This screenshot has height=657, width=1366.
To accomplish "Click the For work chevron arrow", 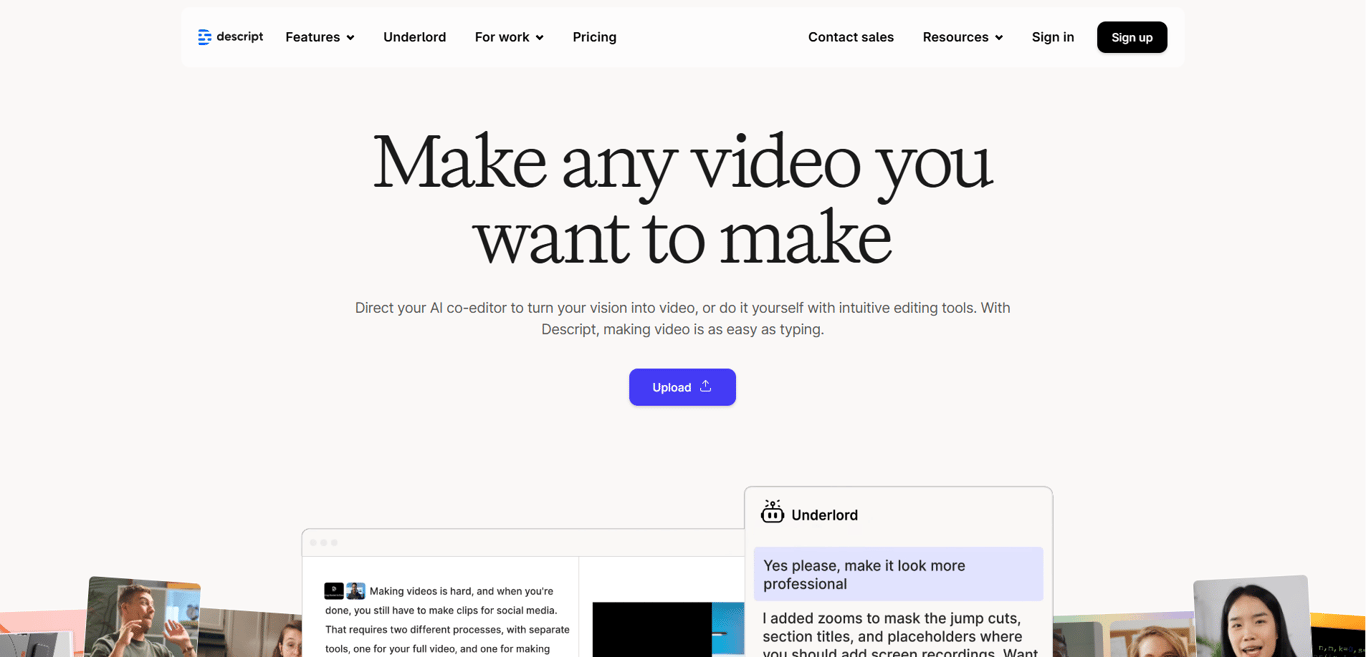I will click(x=539, y=38).
